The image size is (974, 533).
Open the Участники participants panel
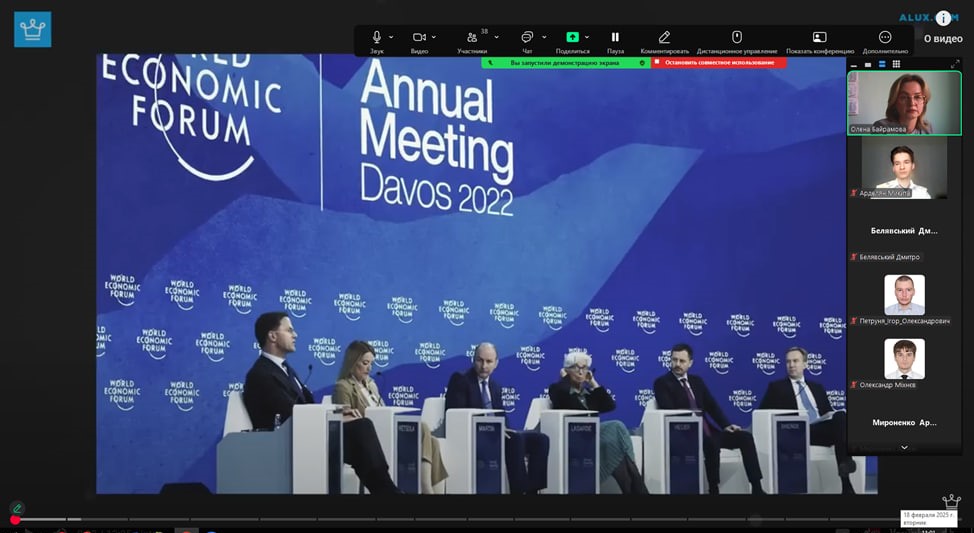point(472,37)
